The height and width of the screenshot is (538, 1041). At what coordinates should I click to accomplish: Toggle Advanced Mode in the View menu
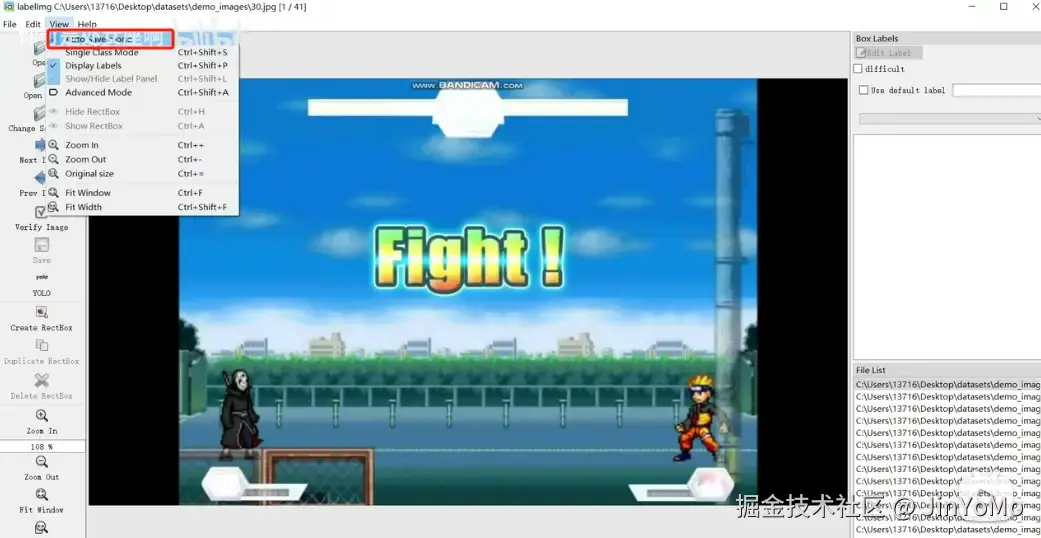coord(143,92)
